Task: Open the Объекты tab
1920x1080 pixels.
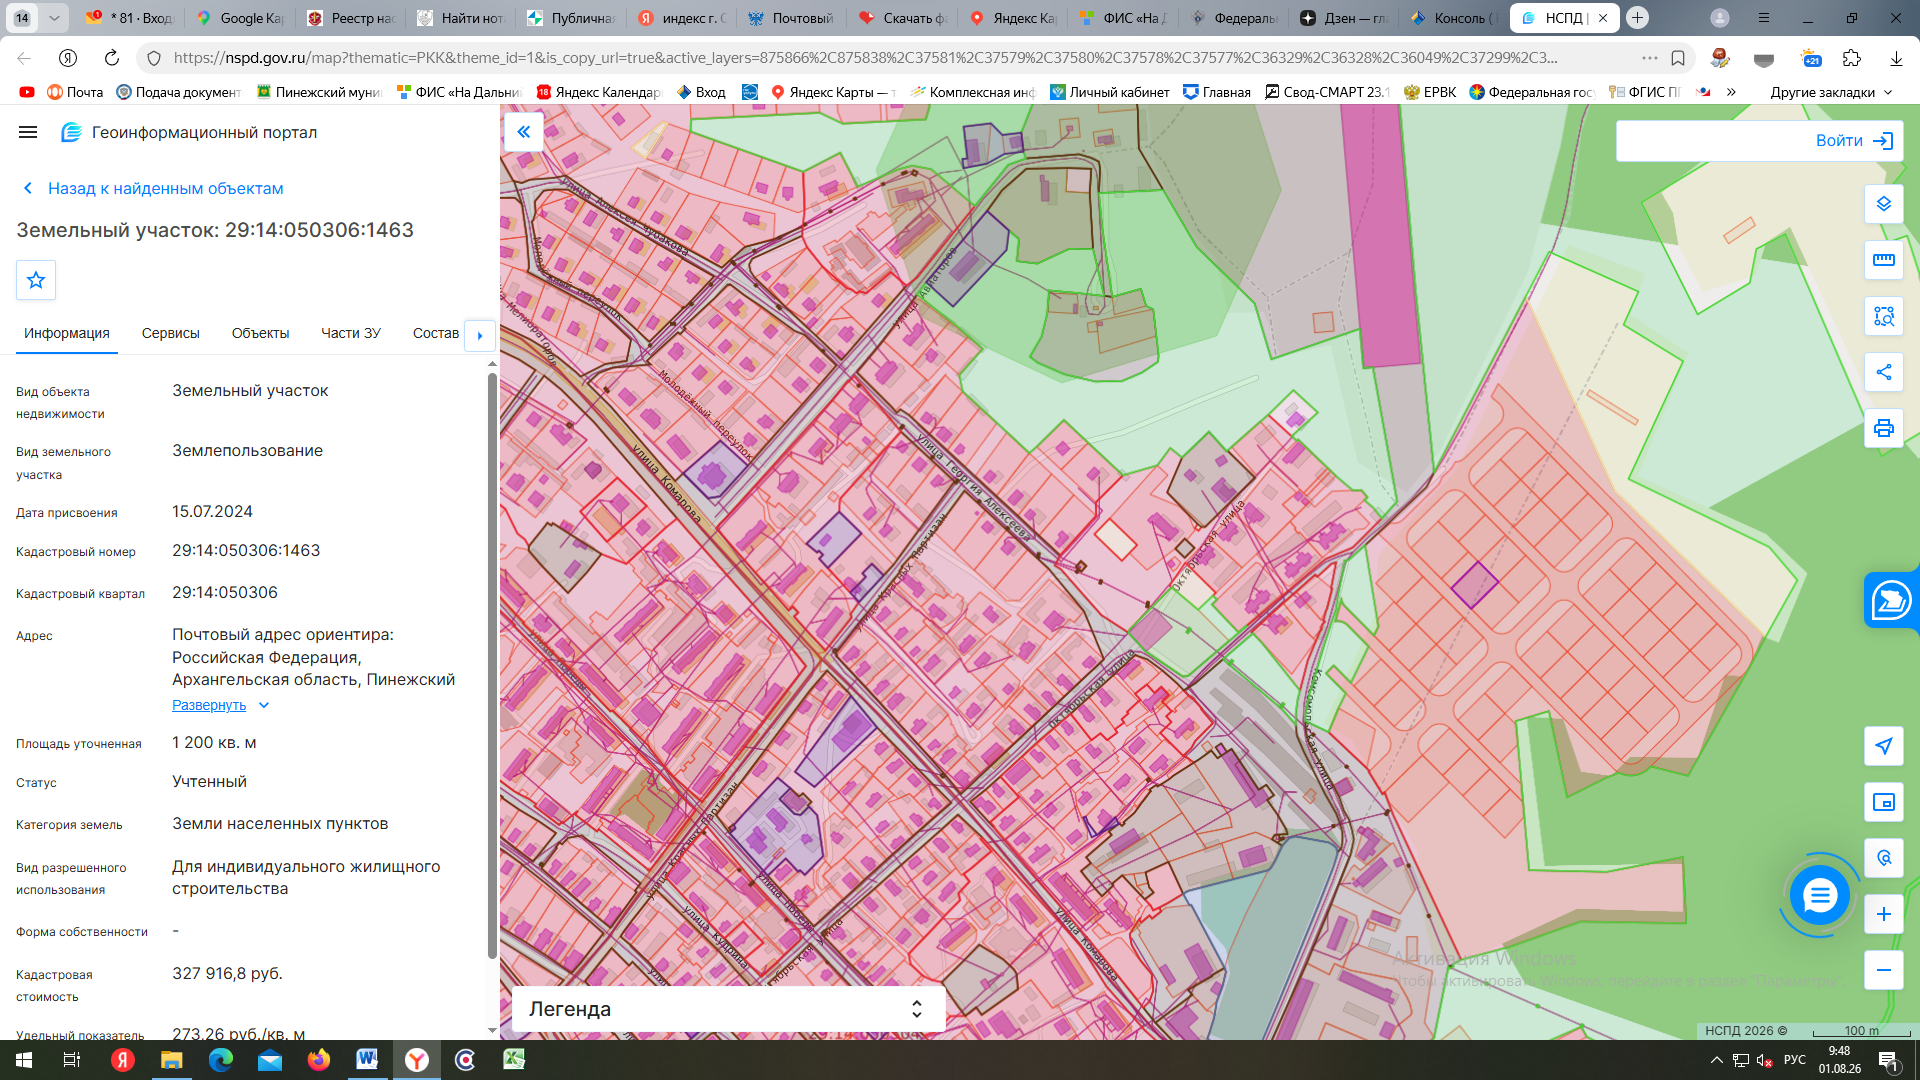Action: (260, 333)
